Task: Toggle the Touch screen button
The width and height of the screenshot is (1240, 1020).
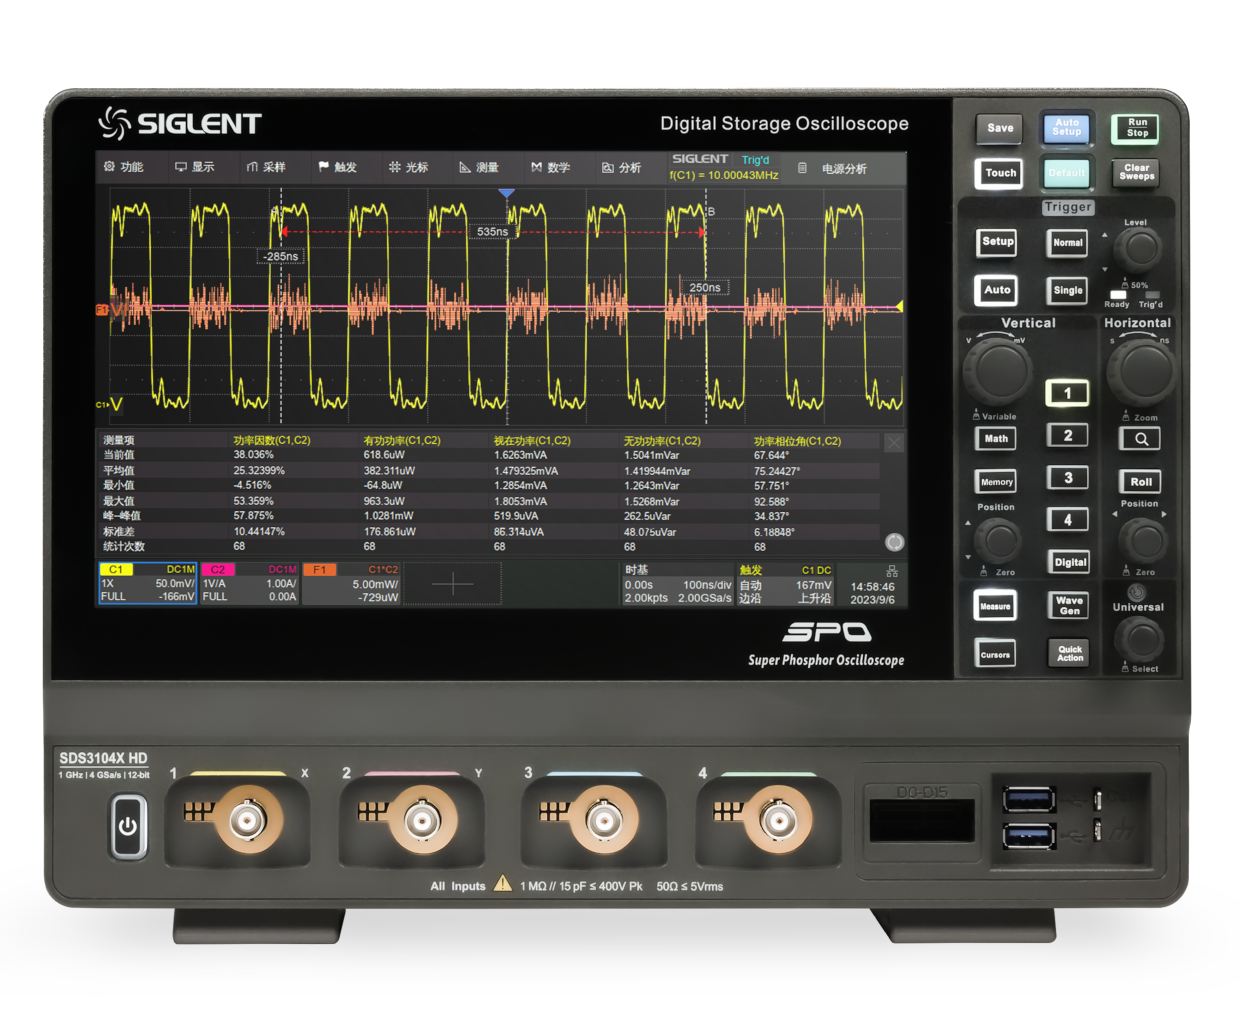Action: 1000,173
